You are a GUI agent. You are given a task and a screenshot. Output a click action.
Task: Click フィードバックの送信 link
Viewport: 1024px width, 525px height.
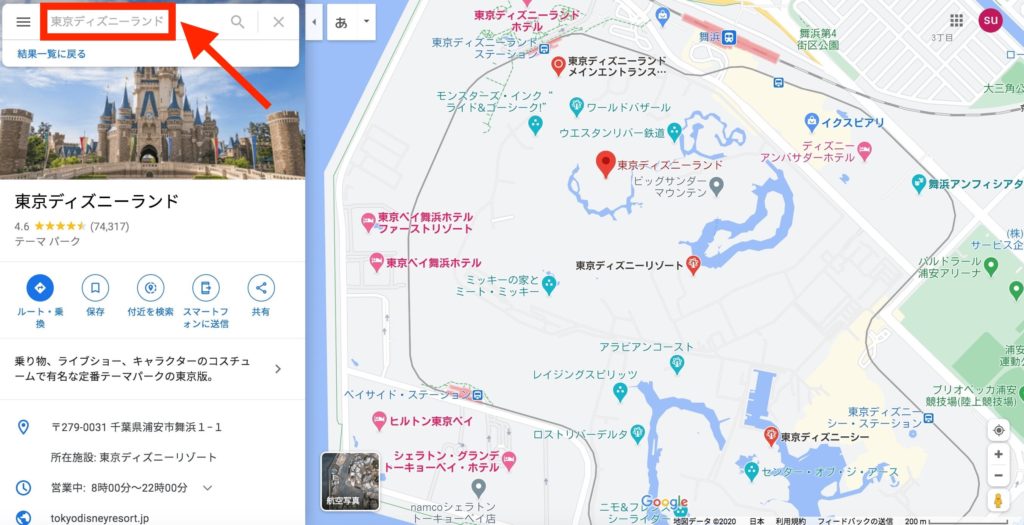(855, 520)
